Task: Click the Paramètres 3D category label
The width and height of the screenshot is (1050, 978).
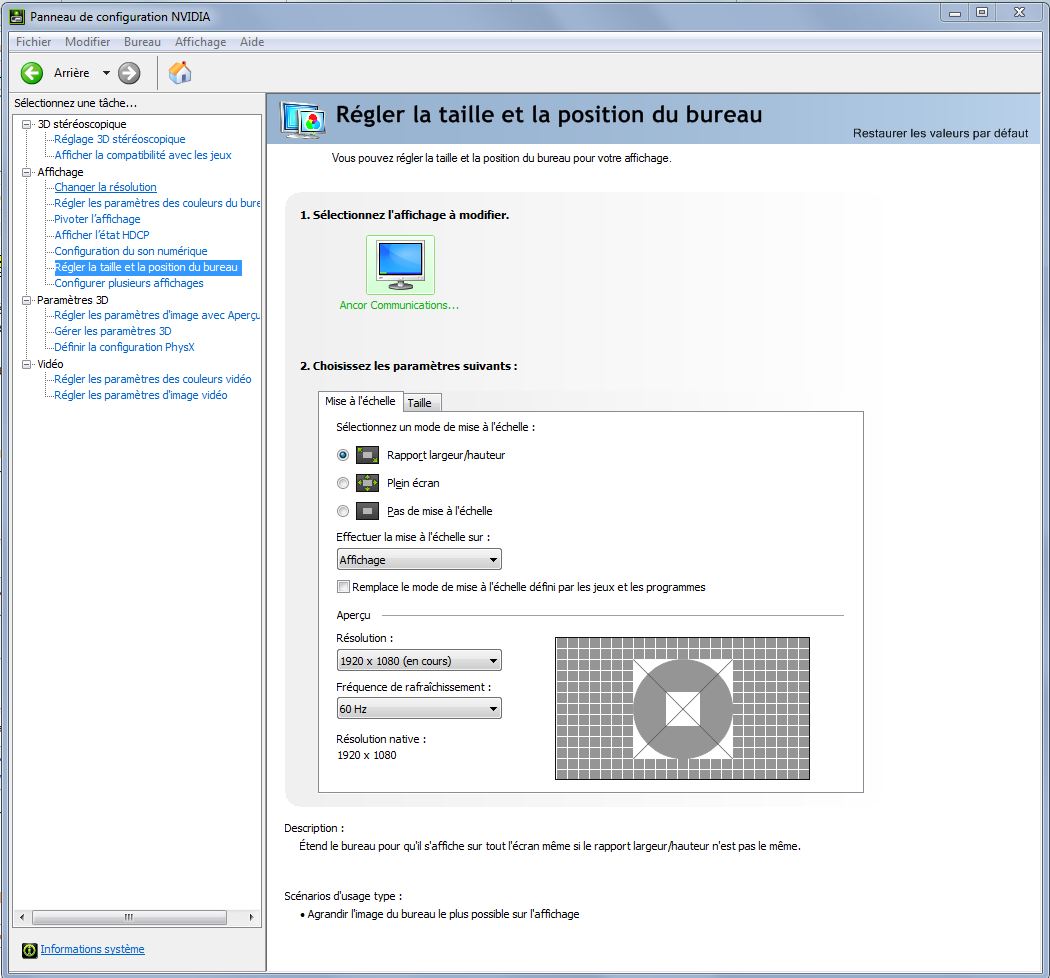Action: click(x=72, y=300)
